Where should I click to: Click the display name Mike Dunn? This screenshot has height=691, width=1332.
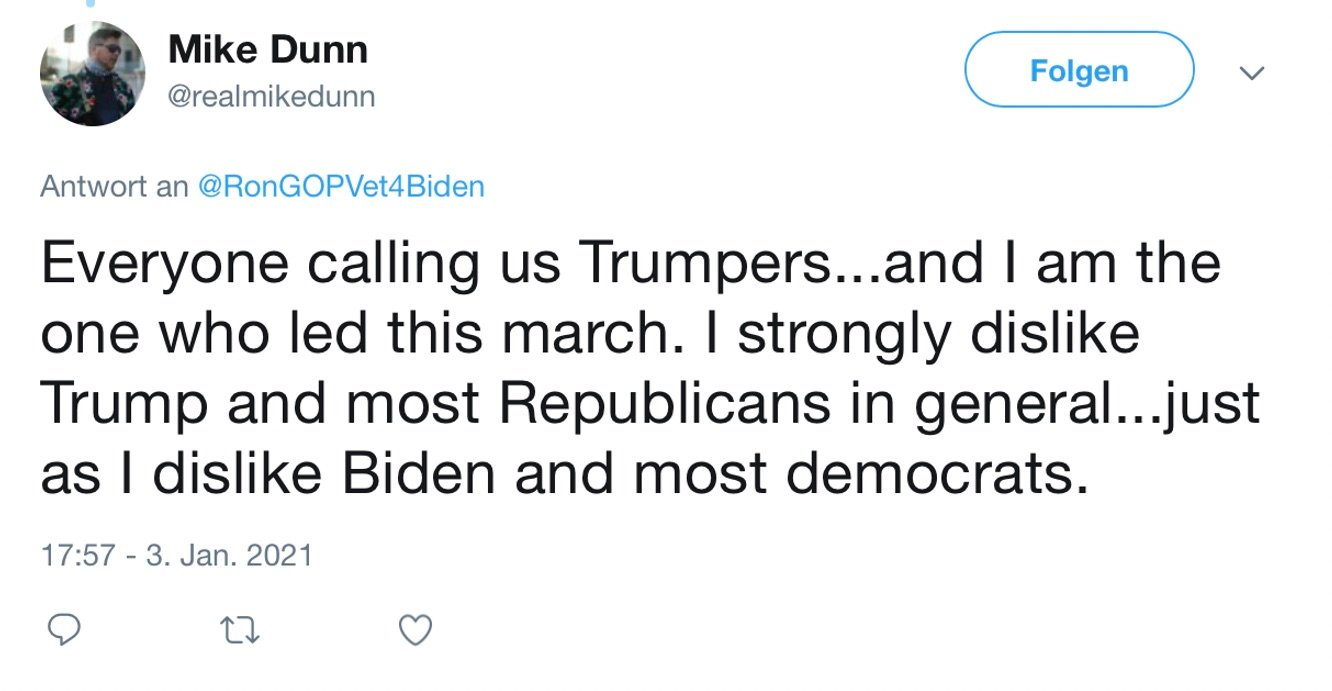[x=268, y=49]
